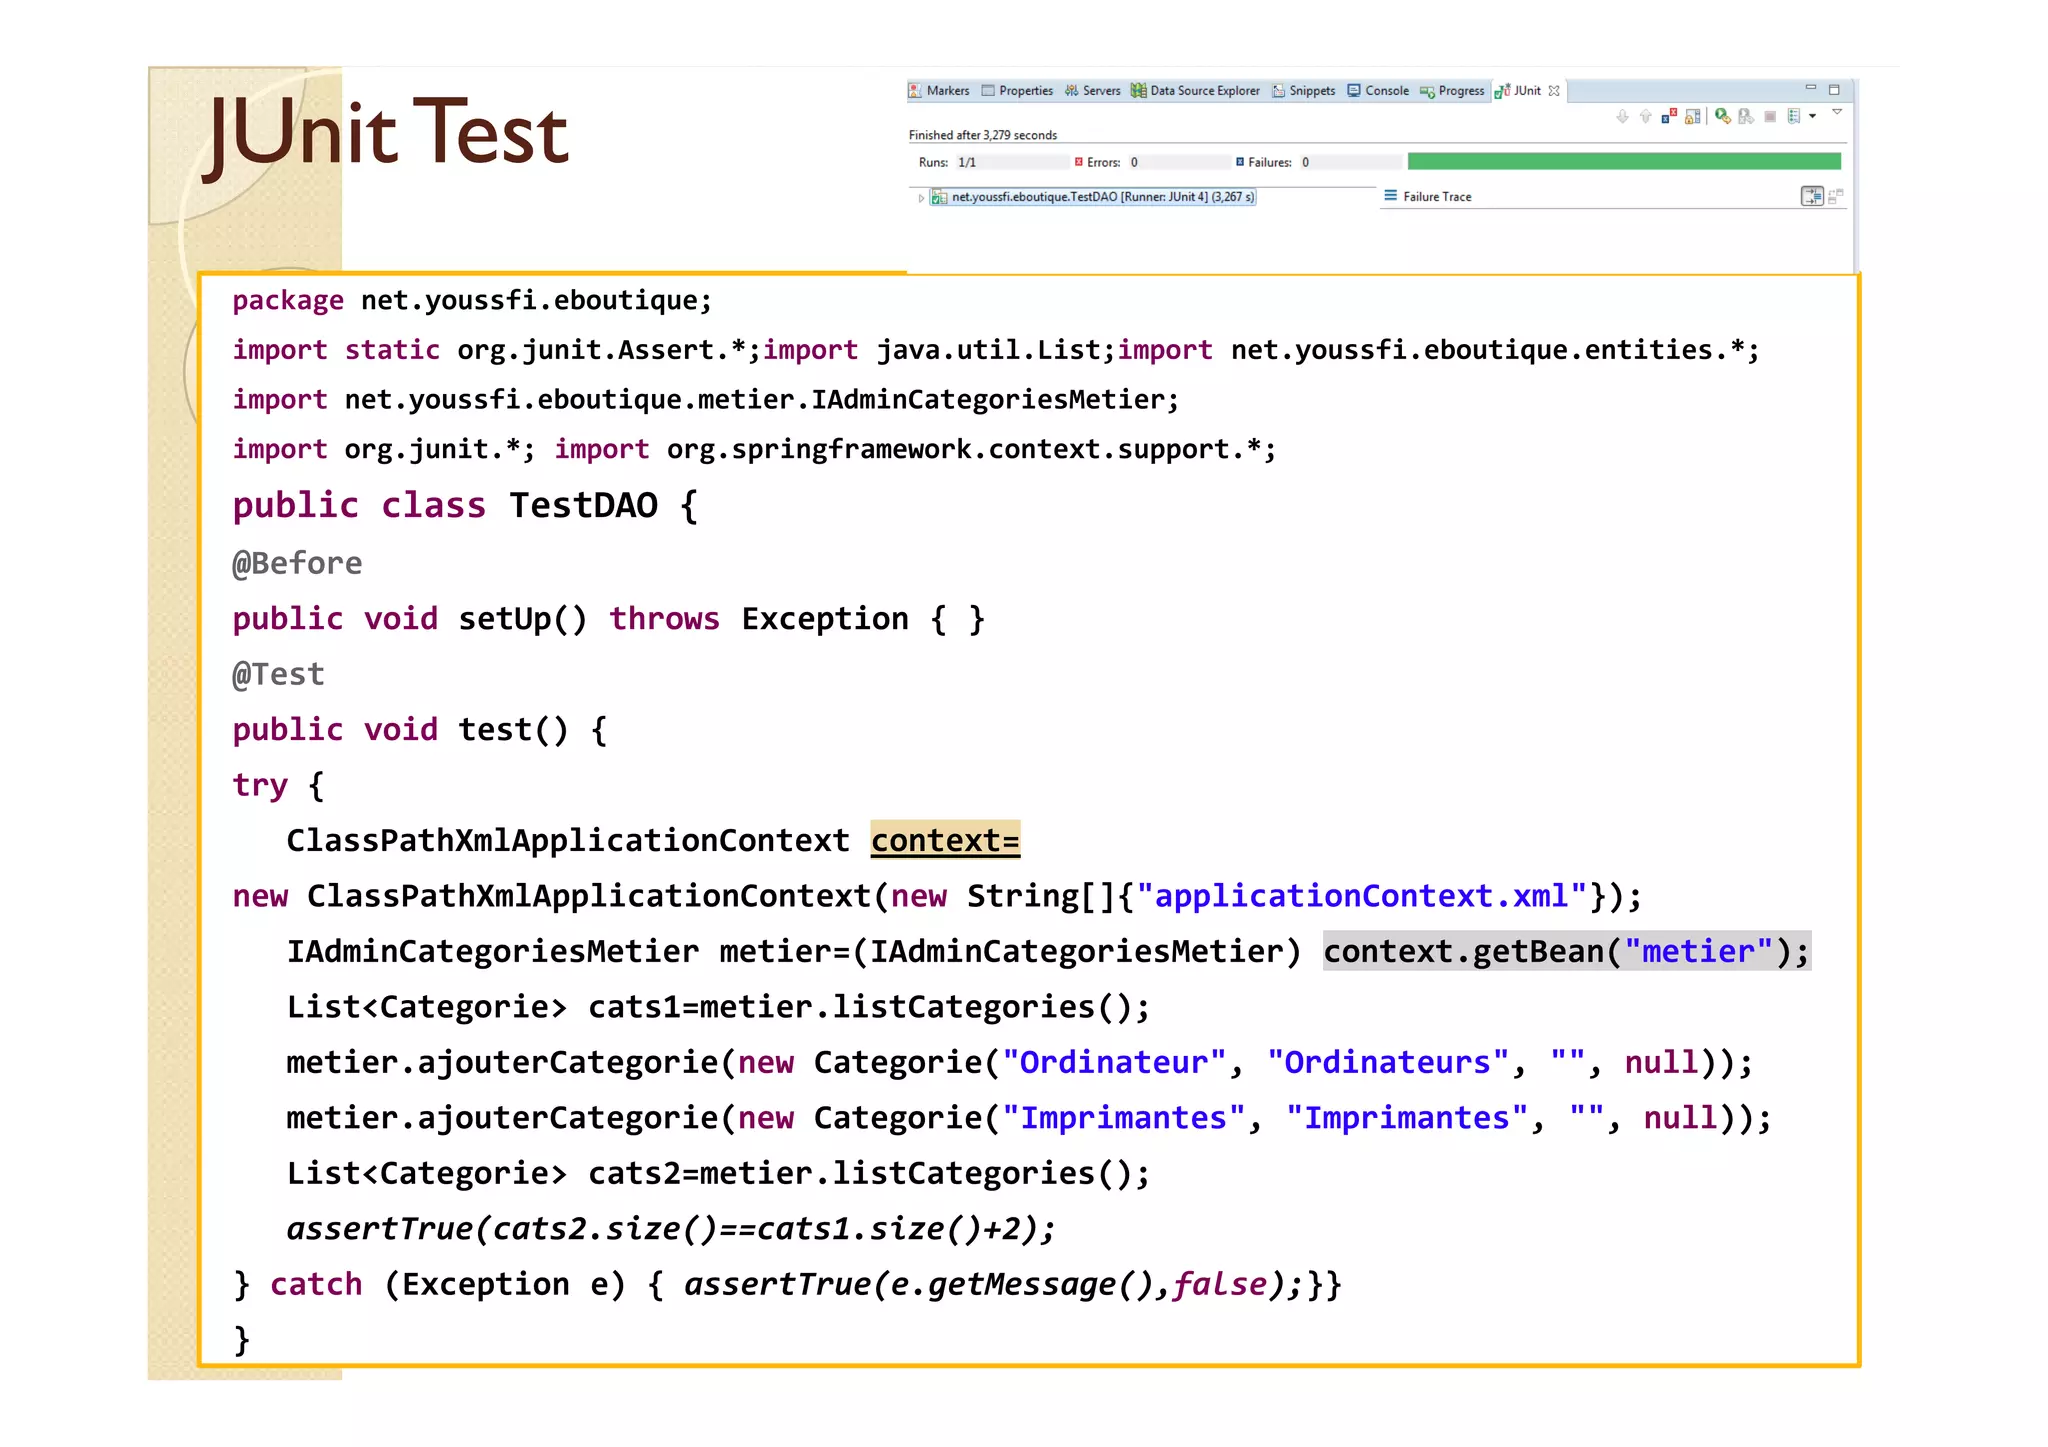Click the Compare Actual With Expected icon
Screen dimensions: 2048x1447
point(1836,196)
